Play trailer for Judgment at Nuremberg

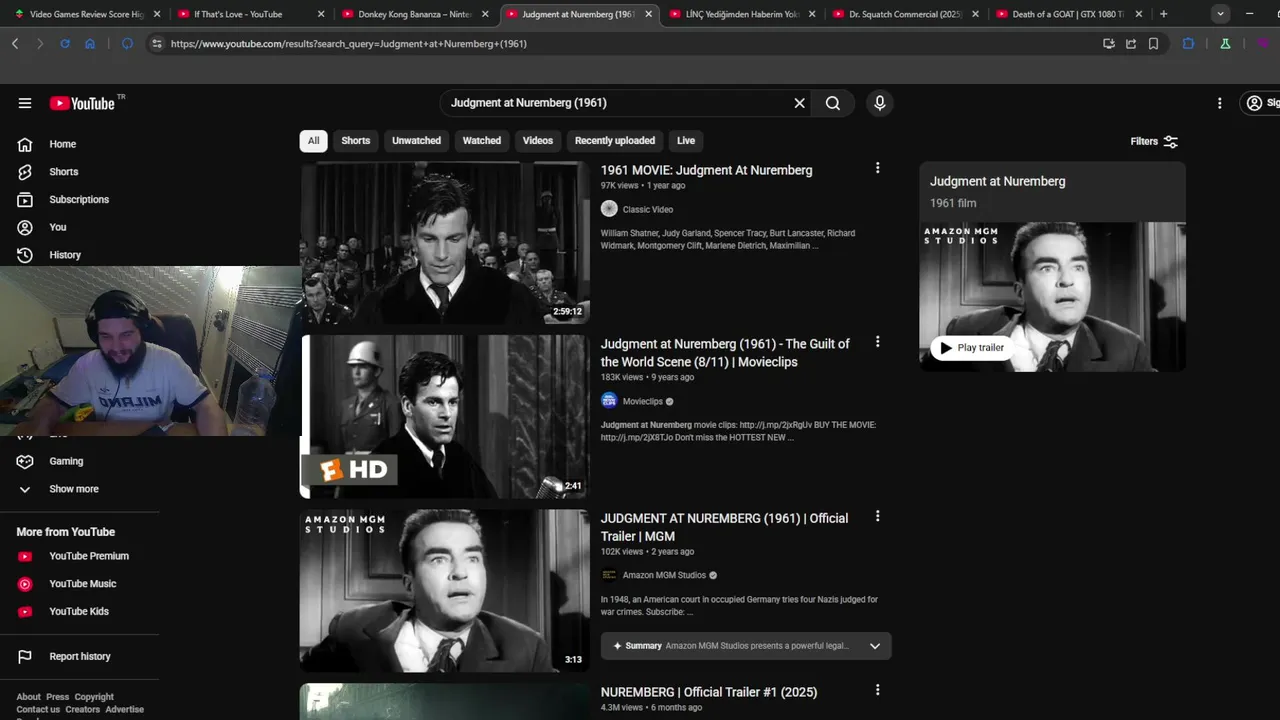tap(972, 348)
